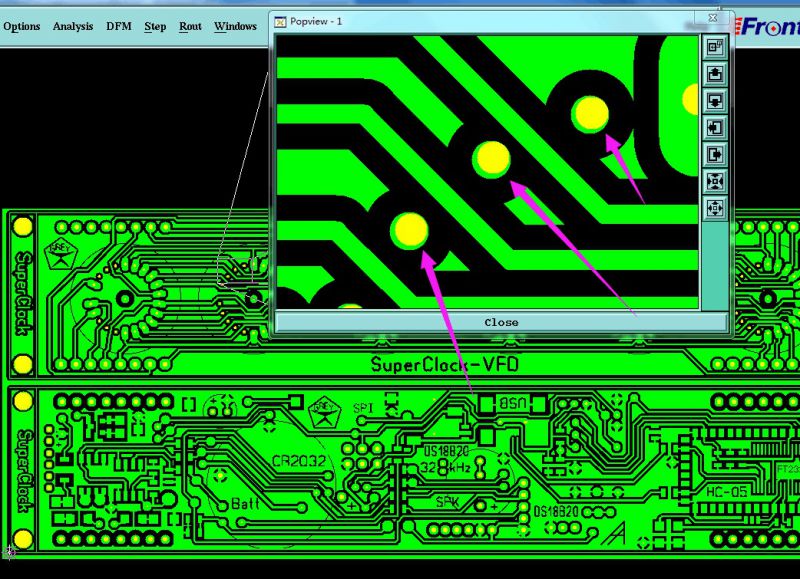Close the Popview window with X
This screenshot has height=579, width=800.
click(712, 19)
